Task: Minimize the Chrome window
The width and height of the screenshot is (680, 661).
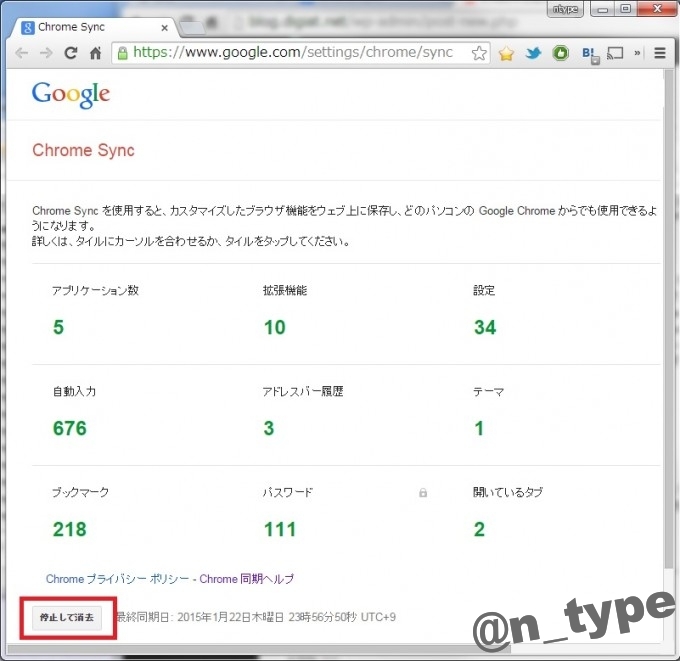Action: tap(602, 9)
